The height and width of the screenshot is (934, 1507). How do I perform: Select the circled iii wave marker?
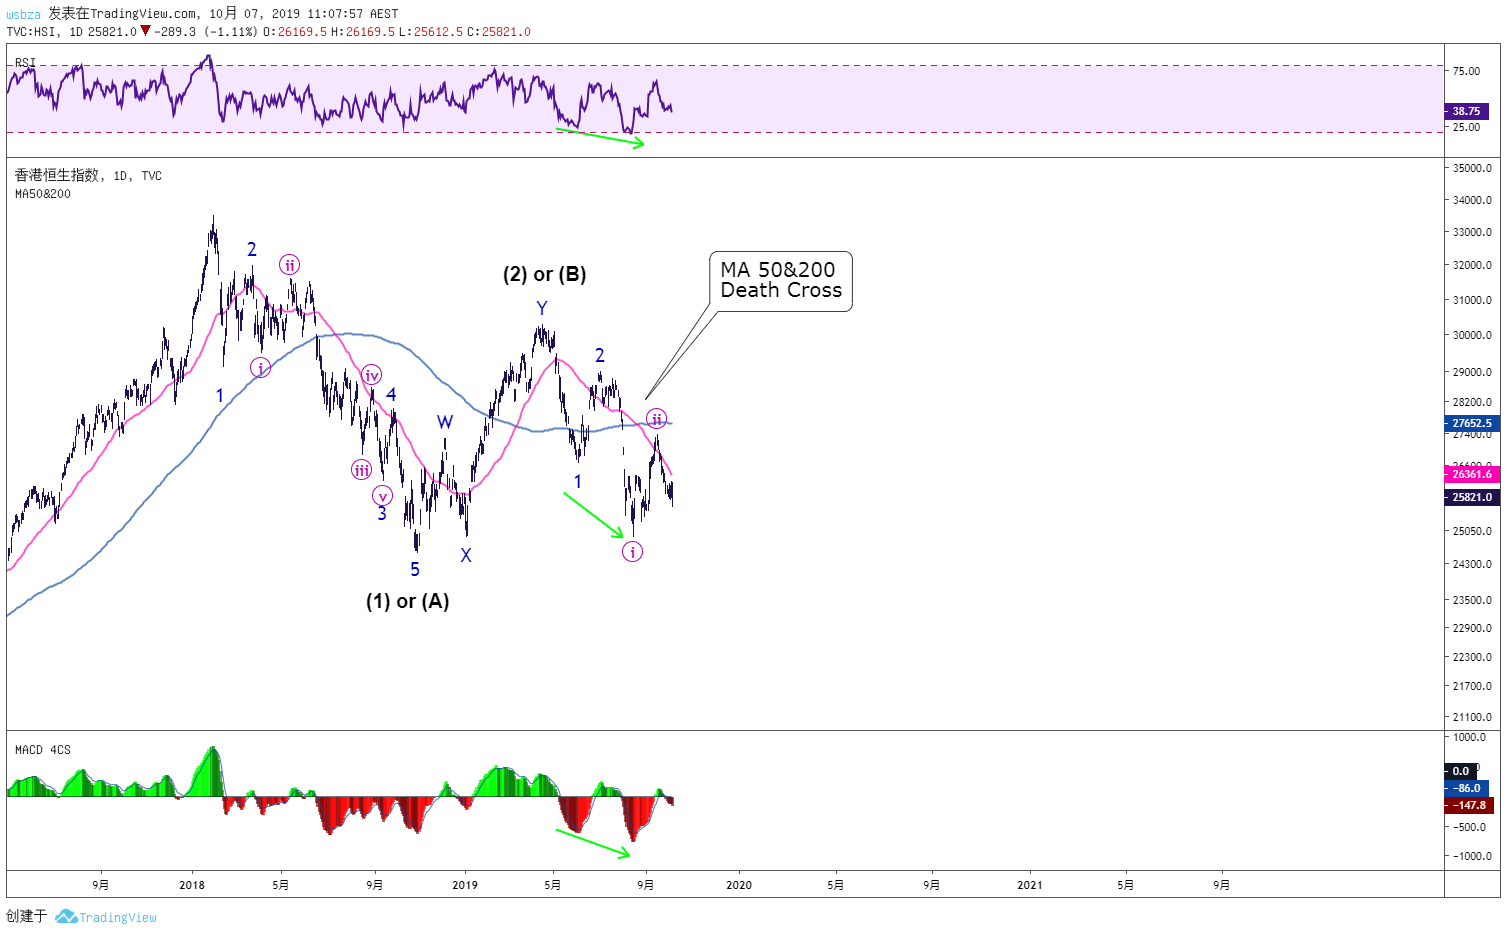(x=361, y=470)
